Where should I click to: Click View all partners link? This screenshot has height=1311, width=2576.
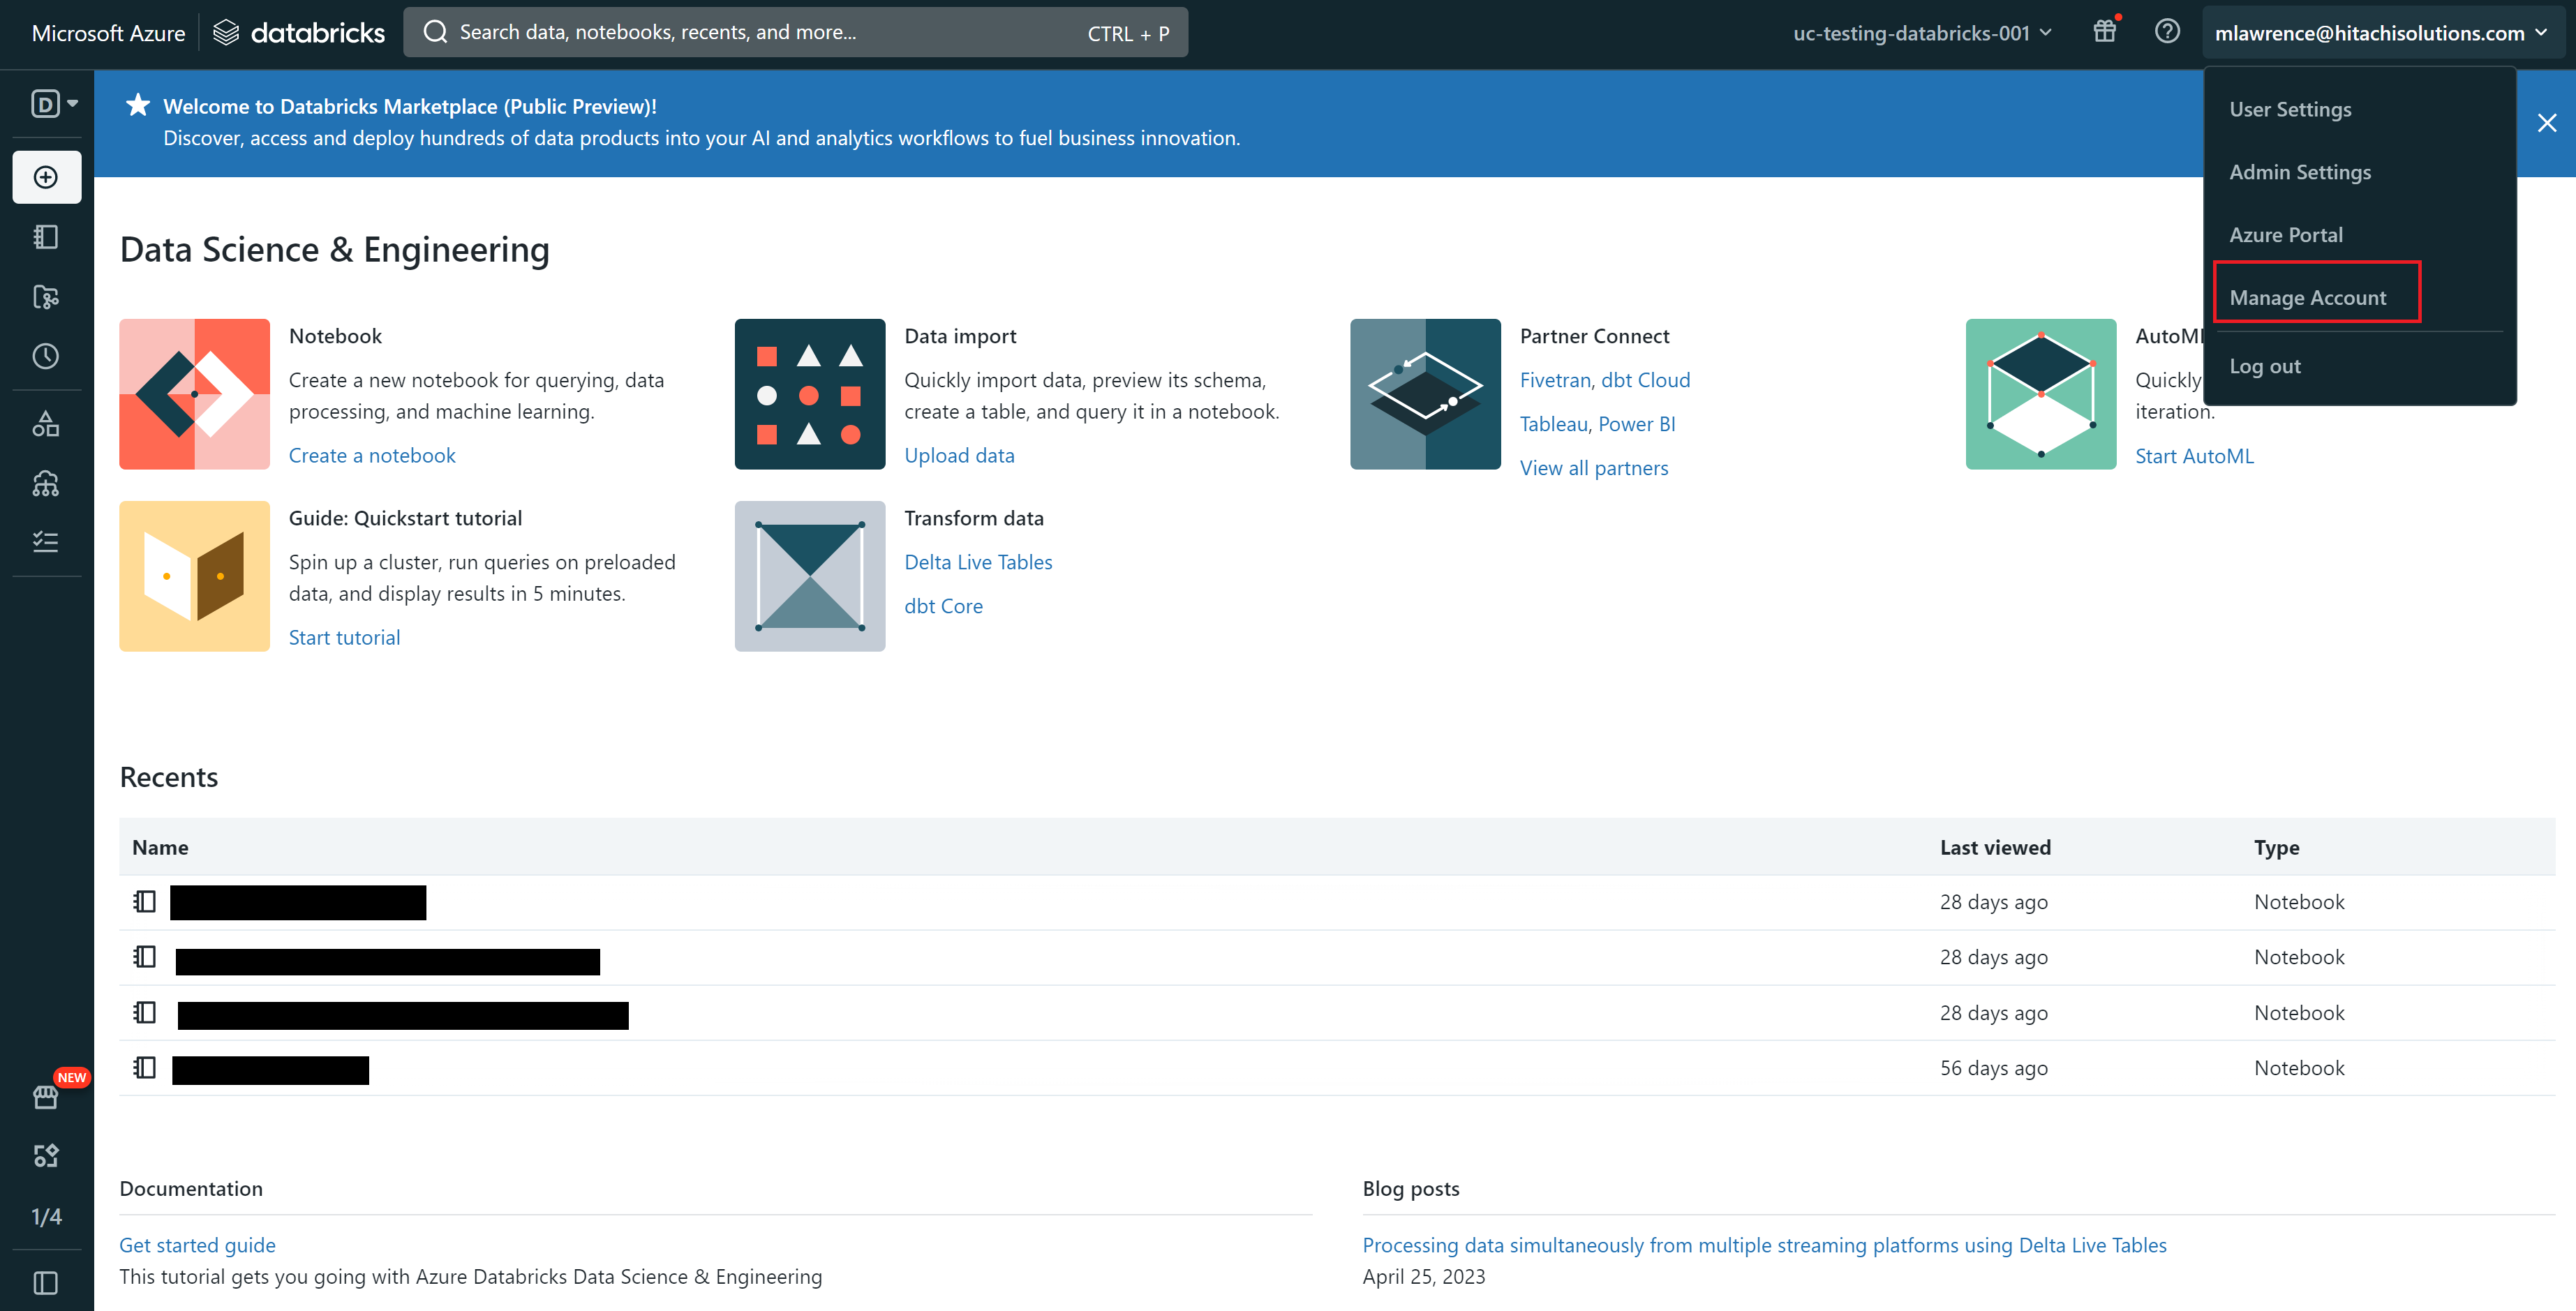coord(1594,468)
